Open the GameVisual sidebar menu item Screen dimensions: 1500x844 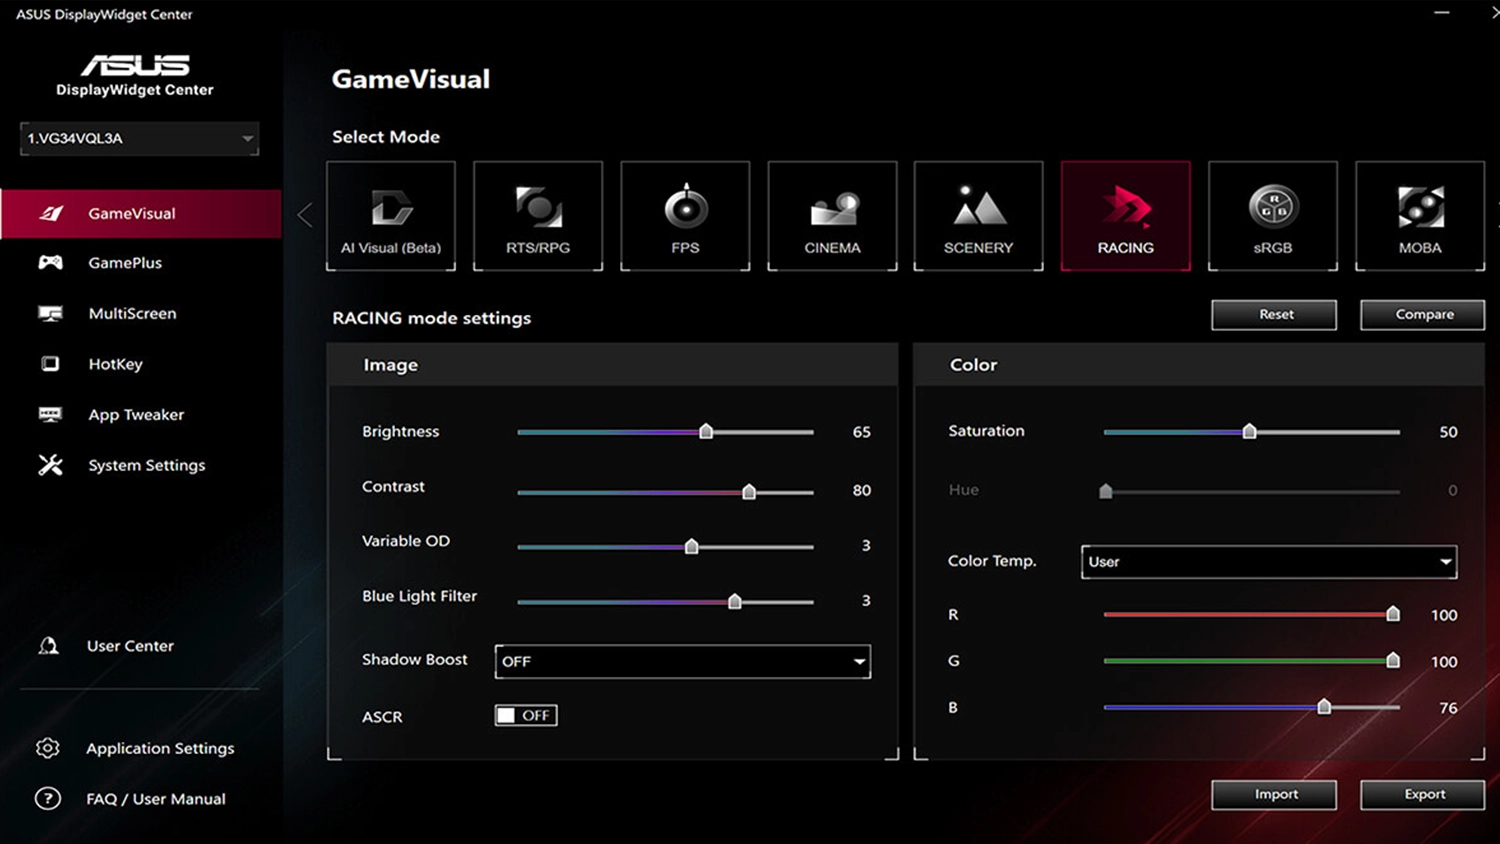click(141, 213)
